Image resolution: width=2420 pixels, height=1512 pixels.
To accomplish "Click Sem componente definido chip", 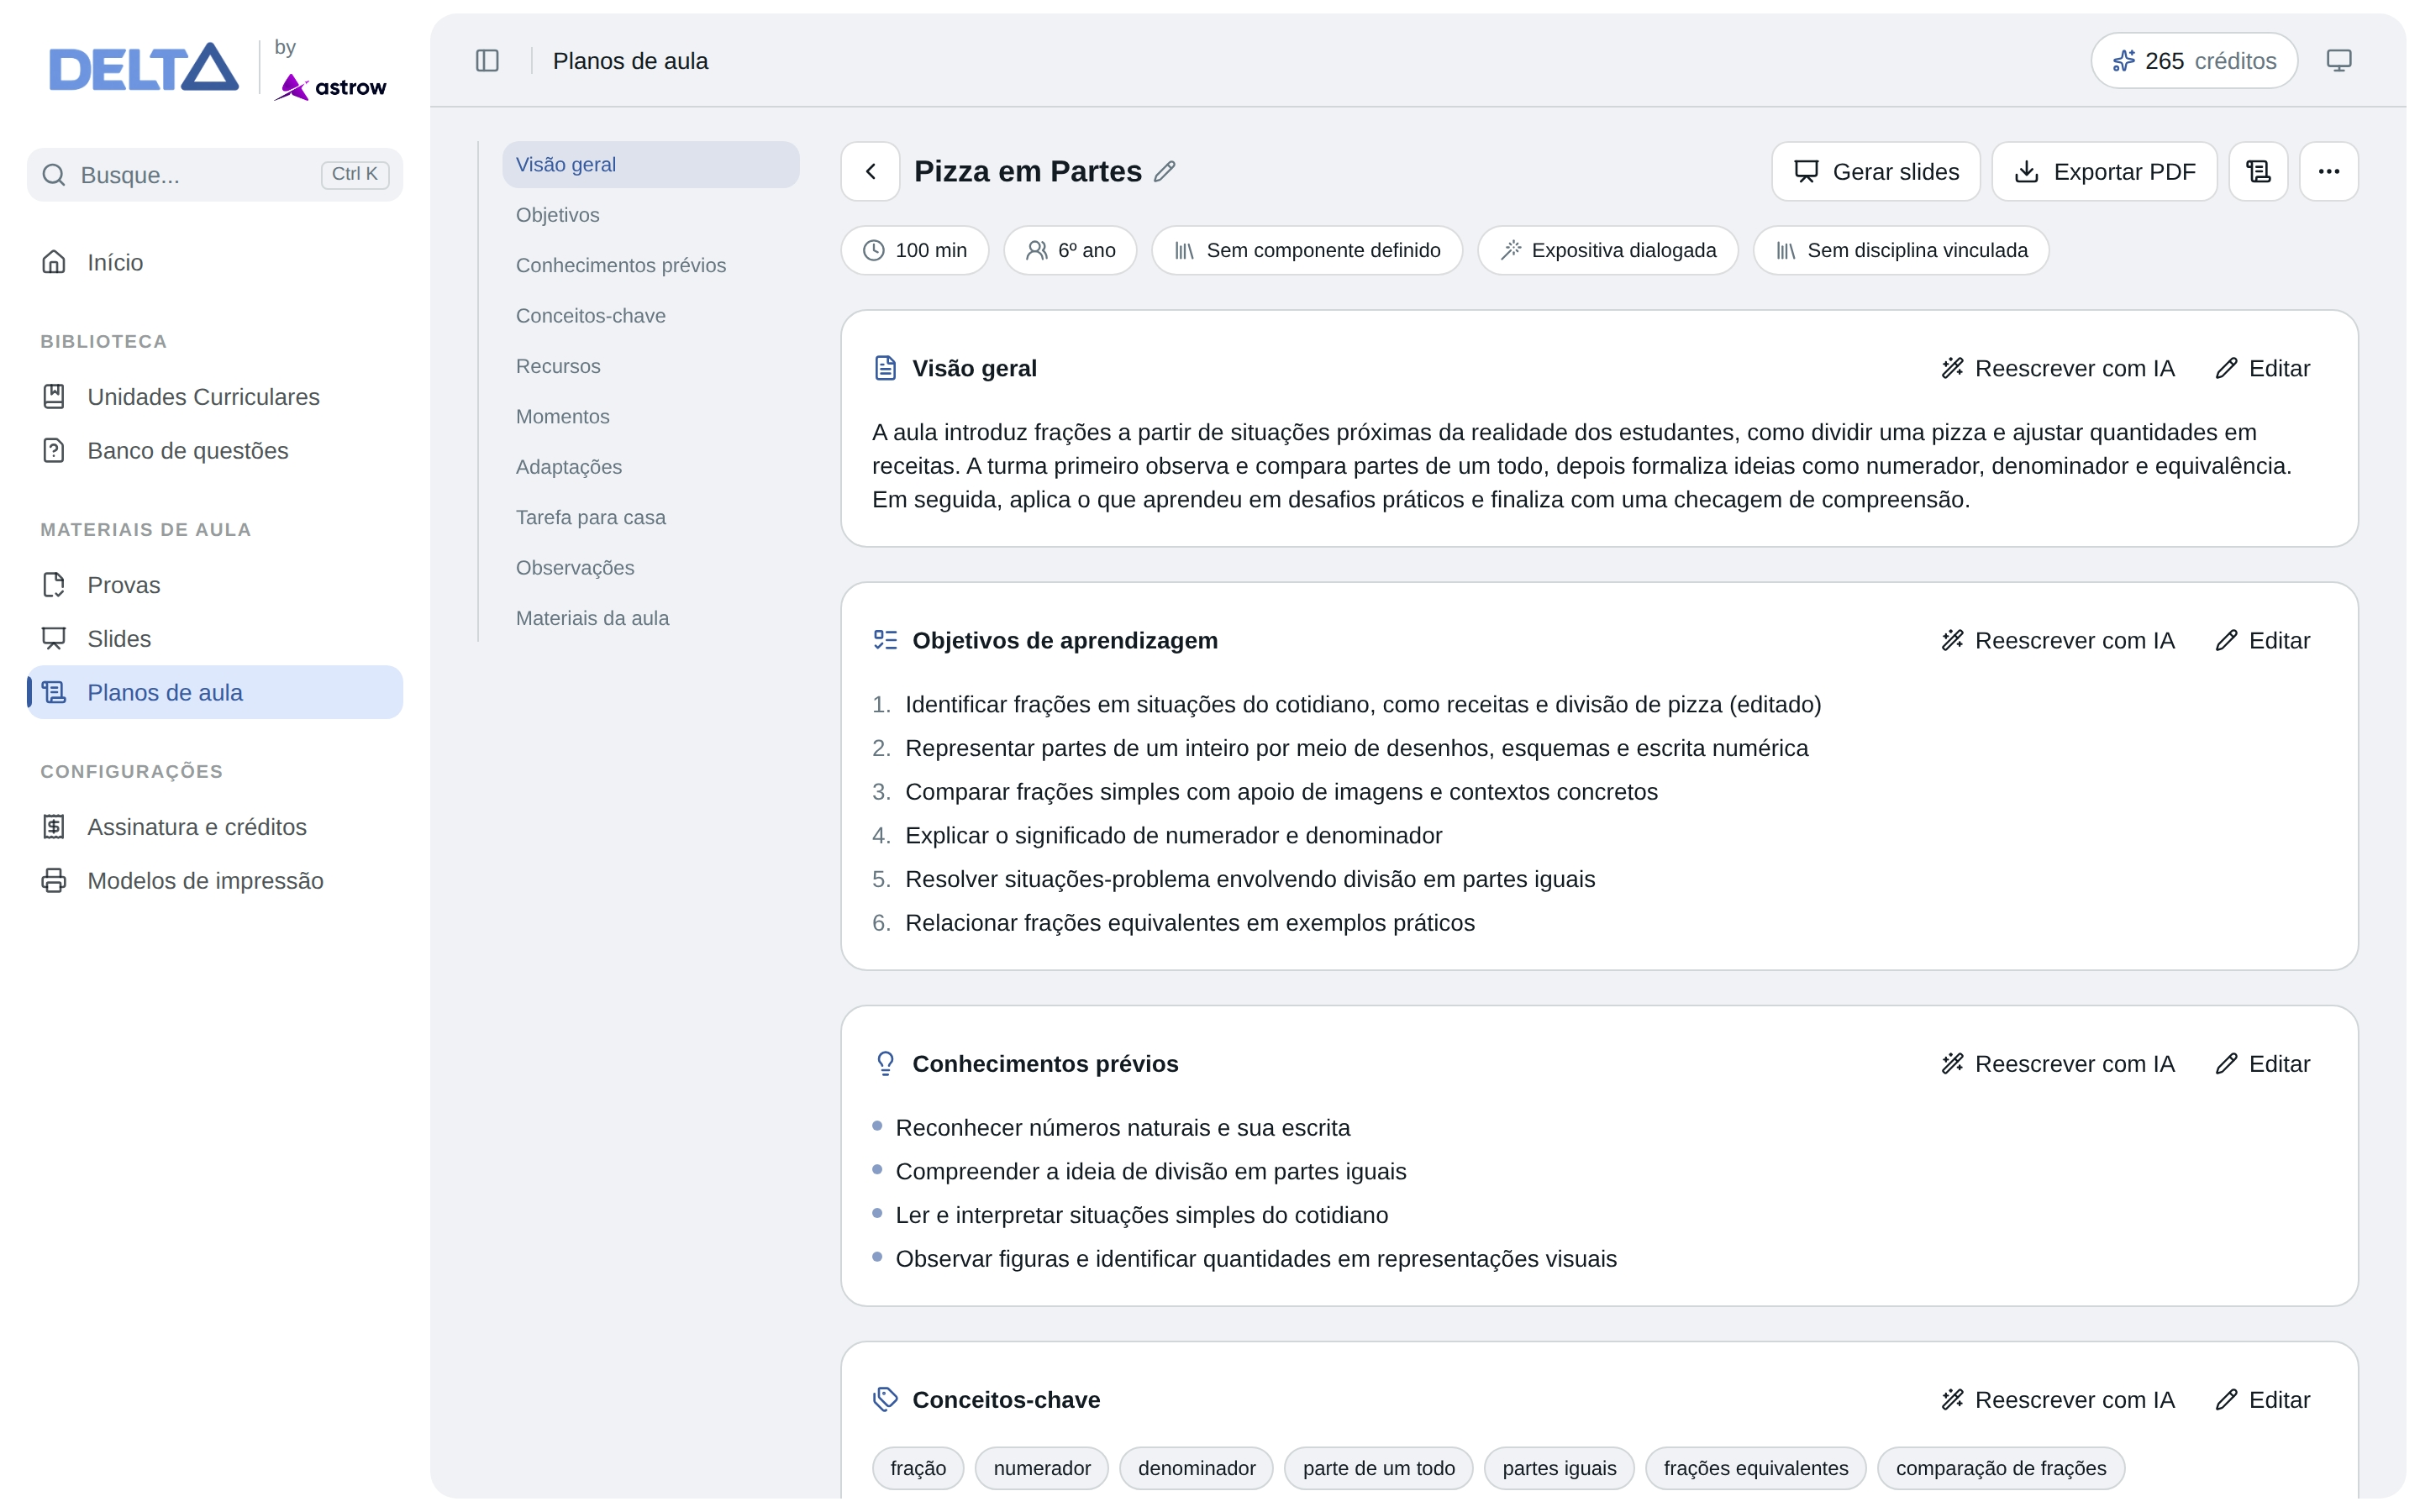I will tap(1306, 250).
